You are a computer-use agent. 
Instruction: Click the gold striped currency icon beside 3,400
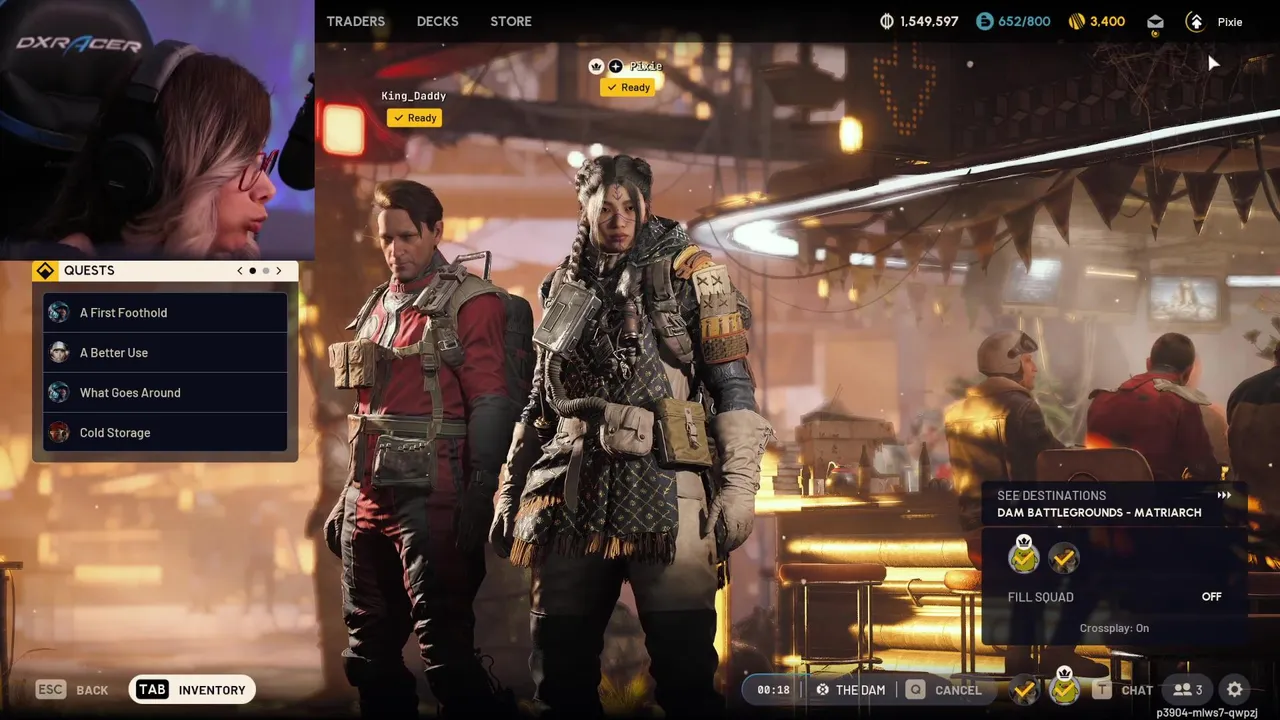(1077, 21)
